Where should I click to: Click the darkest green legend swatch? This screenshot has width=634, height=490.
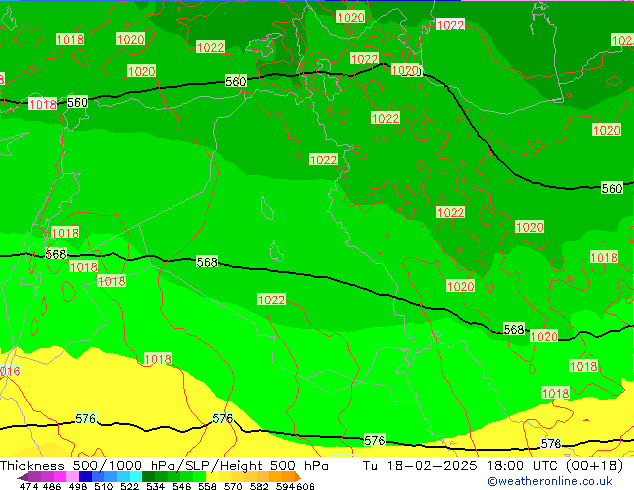(x=148, y=476)
